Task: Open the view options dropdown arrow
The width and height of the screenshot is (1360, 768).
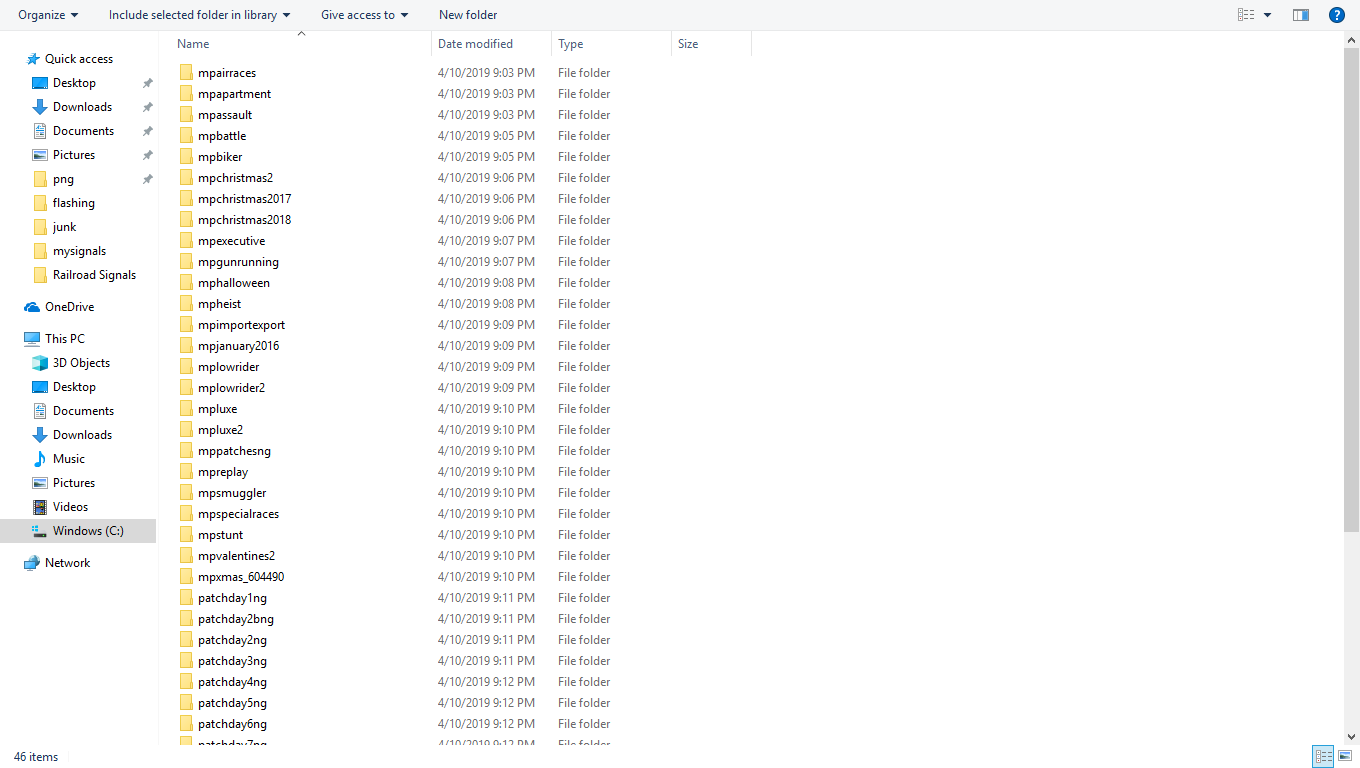Action: (1268, 15)
